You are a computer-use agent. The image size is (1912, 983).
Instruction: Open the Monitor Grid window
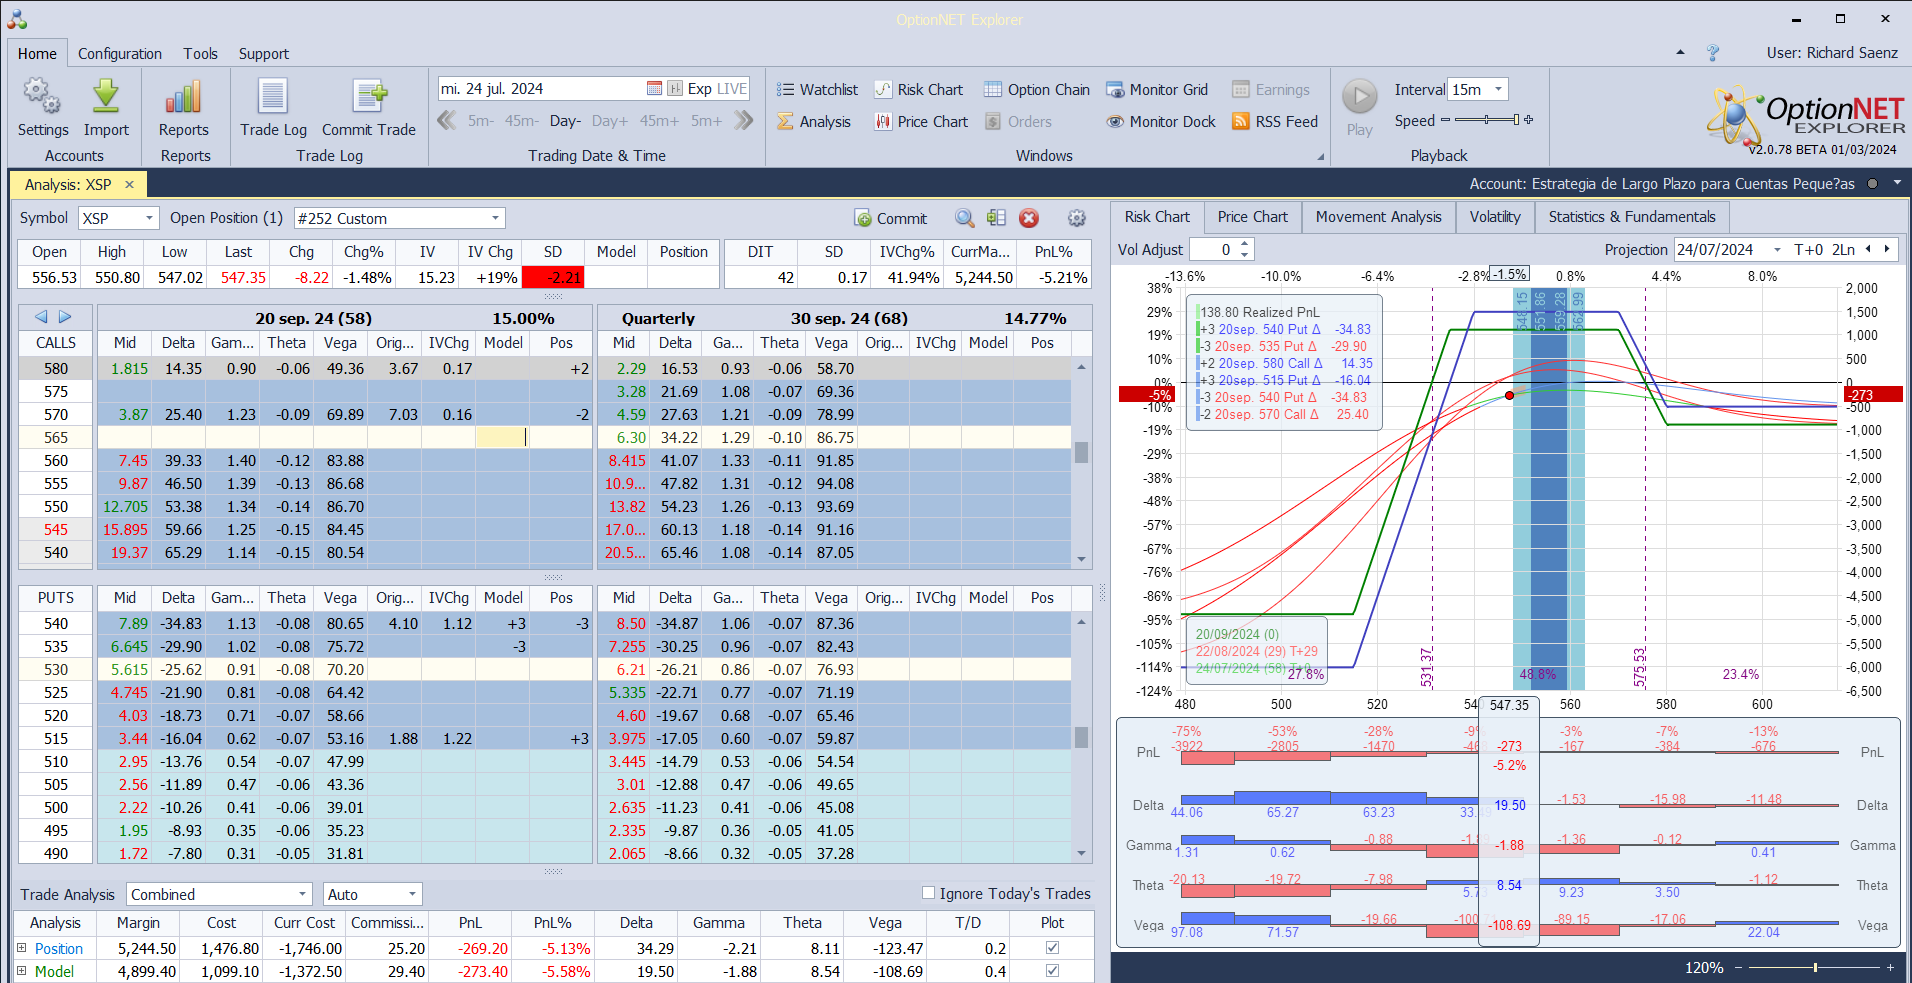point(1157,90)
